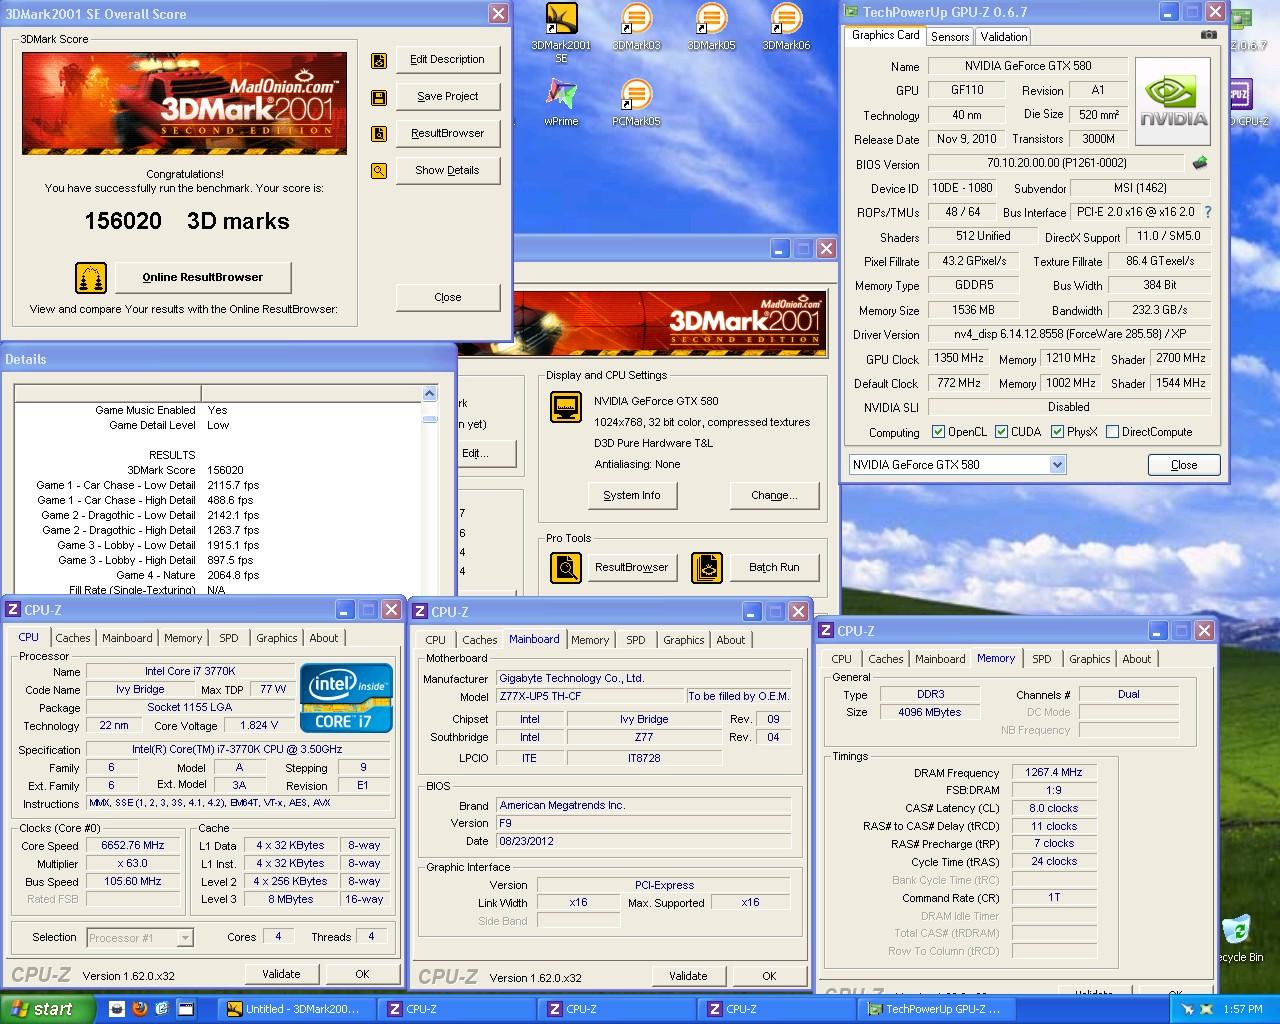Viewport: 1280px width, 1024px height.
Task: Click the Online ResultBrowser button
Action: [x=203, y=277]
